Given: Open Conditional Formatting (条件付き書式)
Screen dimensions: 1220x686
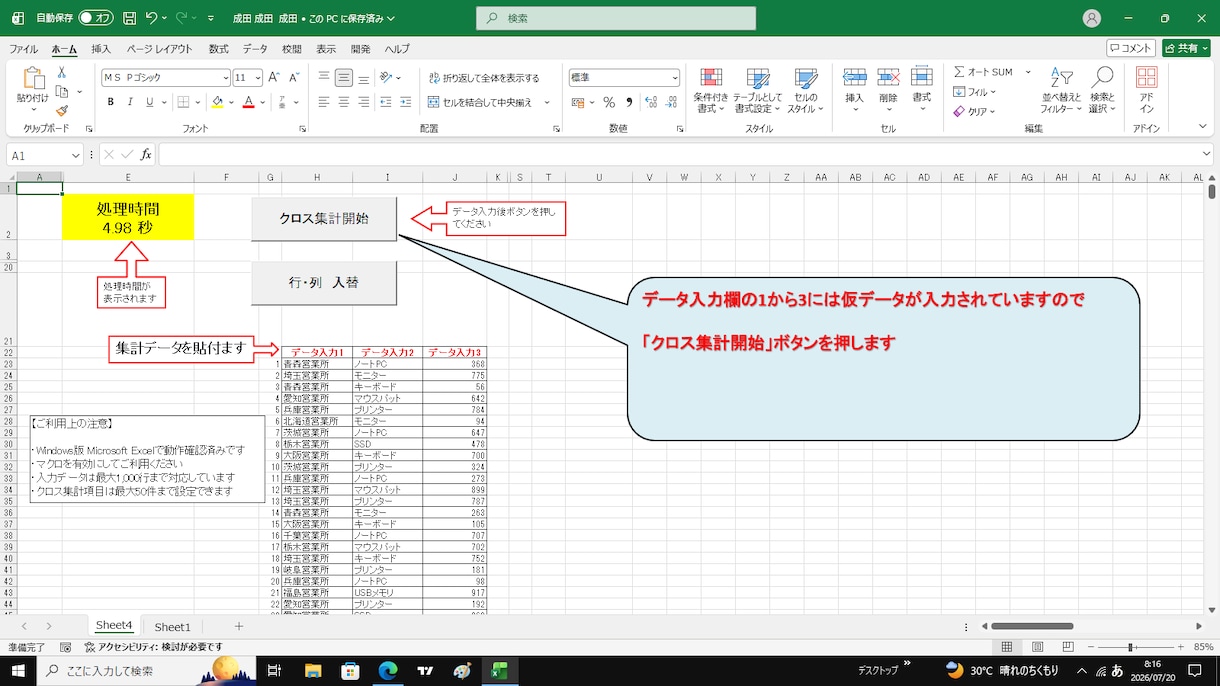Looking at the screenshot, I should [x=711, y=91].
